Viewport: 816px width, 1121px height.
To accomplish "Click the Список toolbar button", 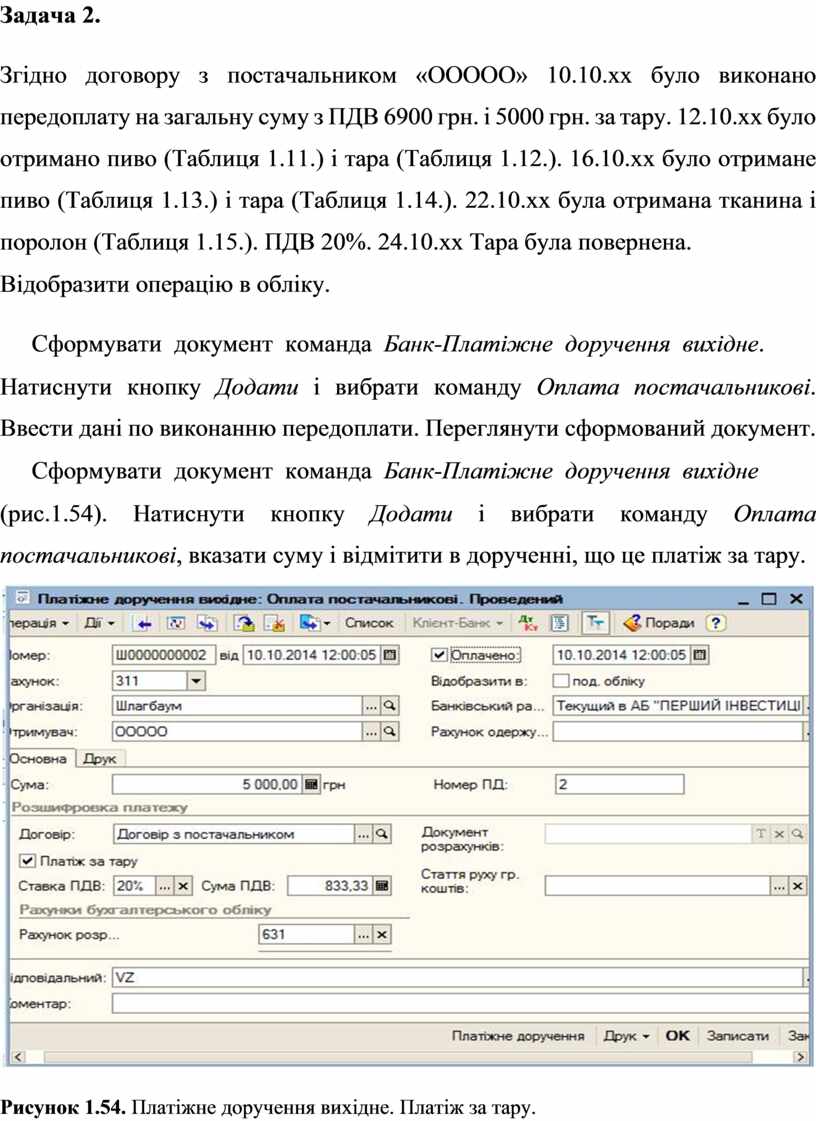I will click(369, 623).
